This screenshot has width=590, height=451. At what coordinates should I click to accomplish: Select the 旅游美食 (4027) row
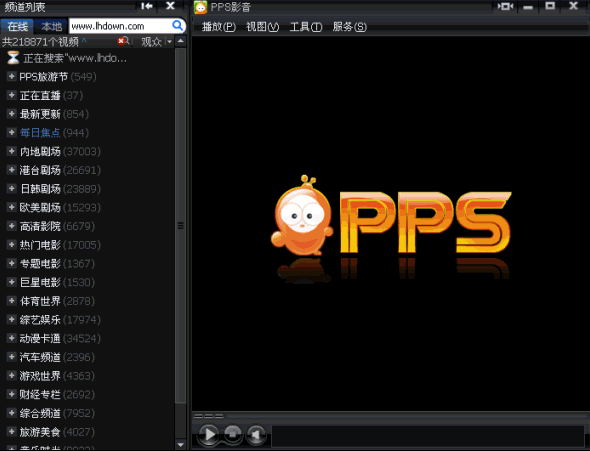[88, 432]
